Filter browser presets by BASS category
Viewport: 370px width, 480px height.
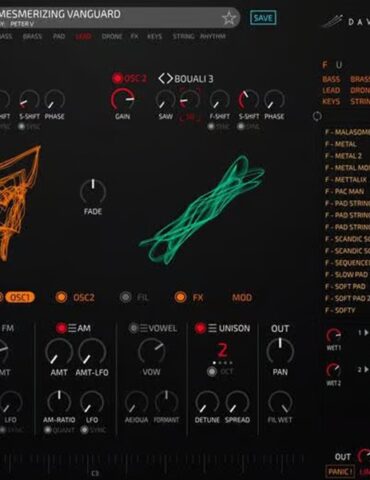pos(331,79)
